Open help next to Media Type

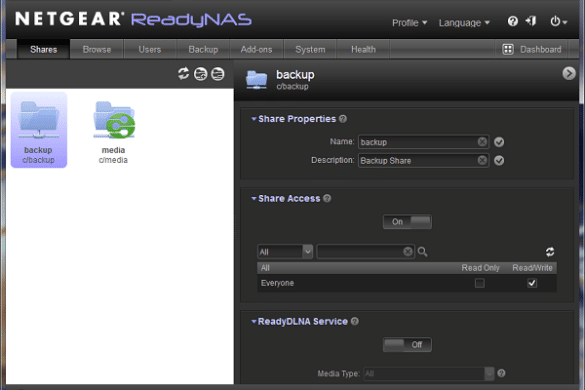[501, 373]
